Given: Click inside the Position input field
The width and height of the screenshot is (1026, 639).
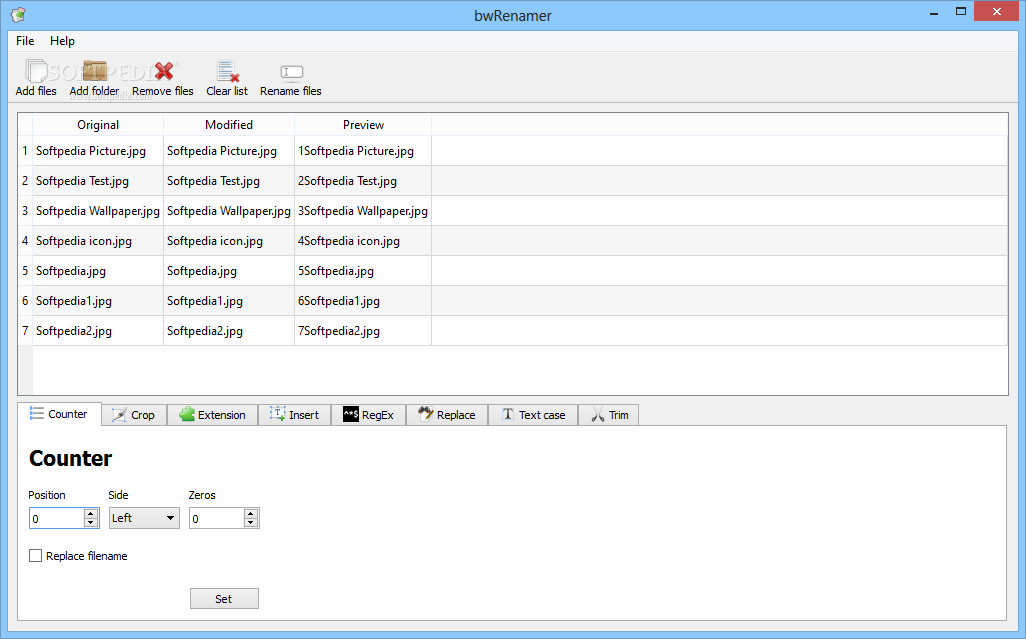Looking at the screenshot, I should (x=57, y=518).
